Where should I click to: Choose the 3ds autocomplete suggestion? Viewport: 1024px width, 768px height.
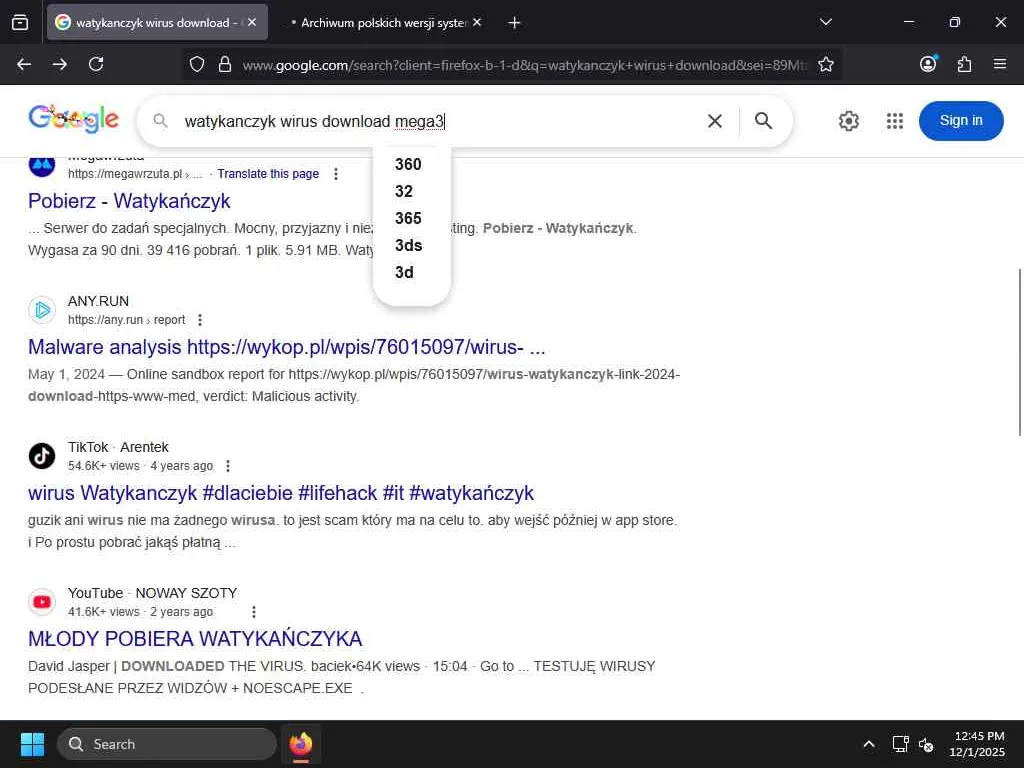411,246
